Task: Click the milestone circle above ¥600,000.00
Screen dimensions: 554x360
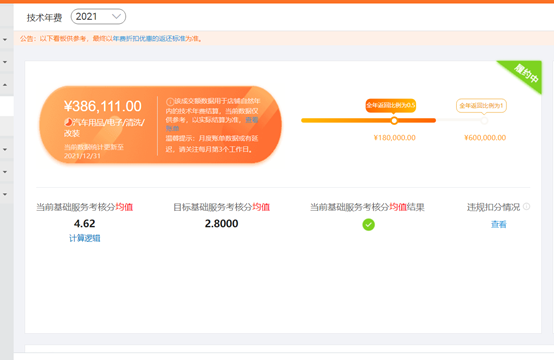Action: (484, 120)
